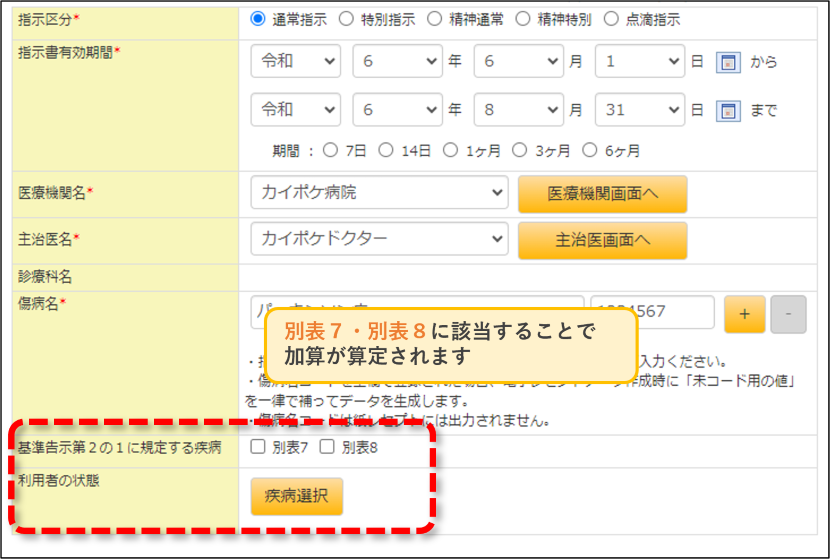
Task: Remove disease name row with minus button
Action: pos(788,314)
